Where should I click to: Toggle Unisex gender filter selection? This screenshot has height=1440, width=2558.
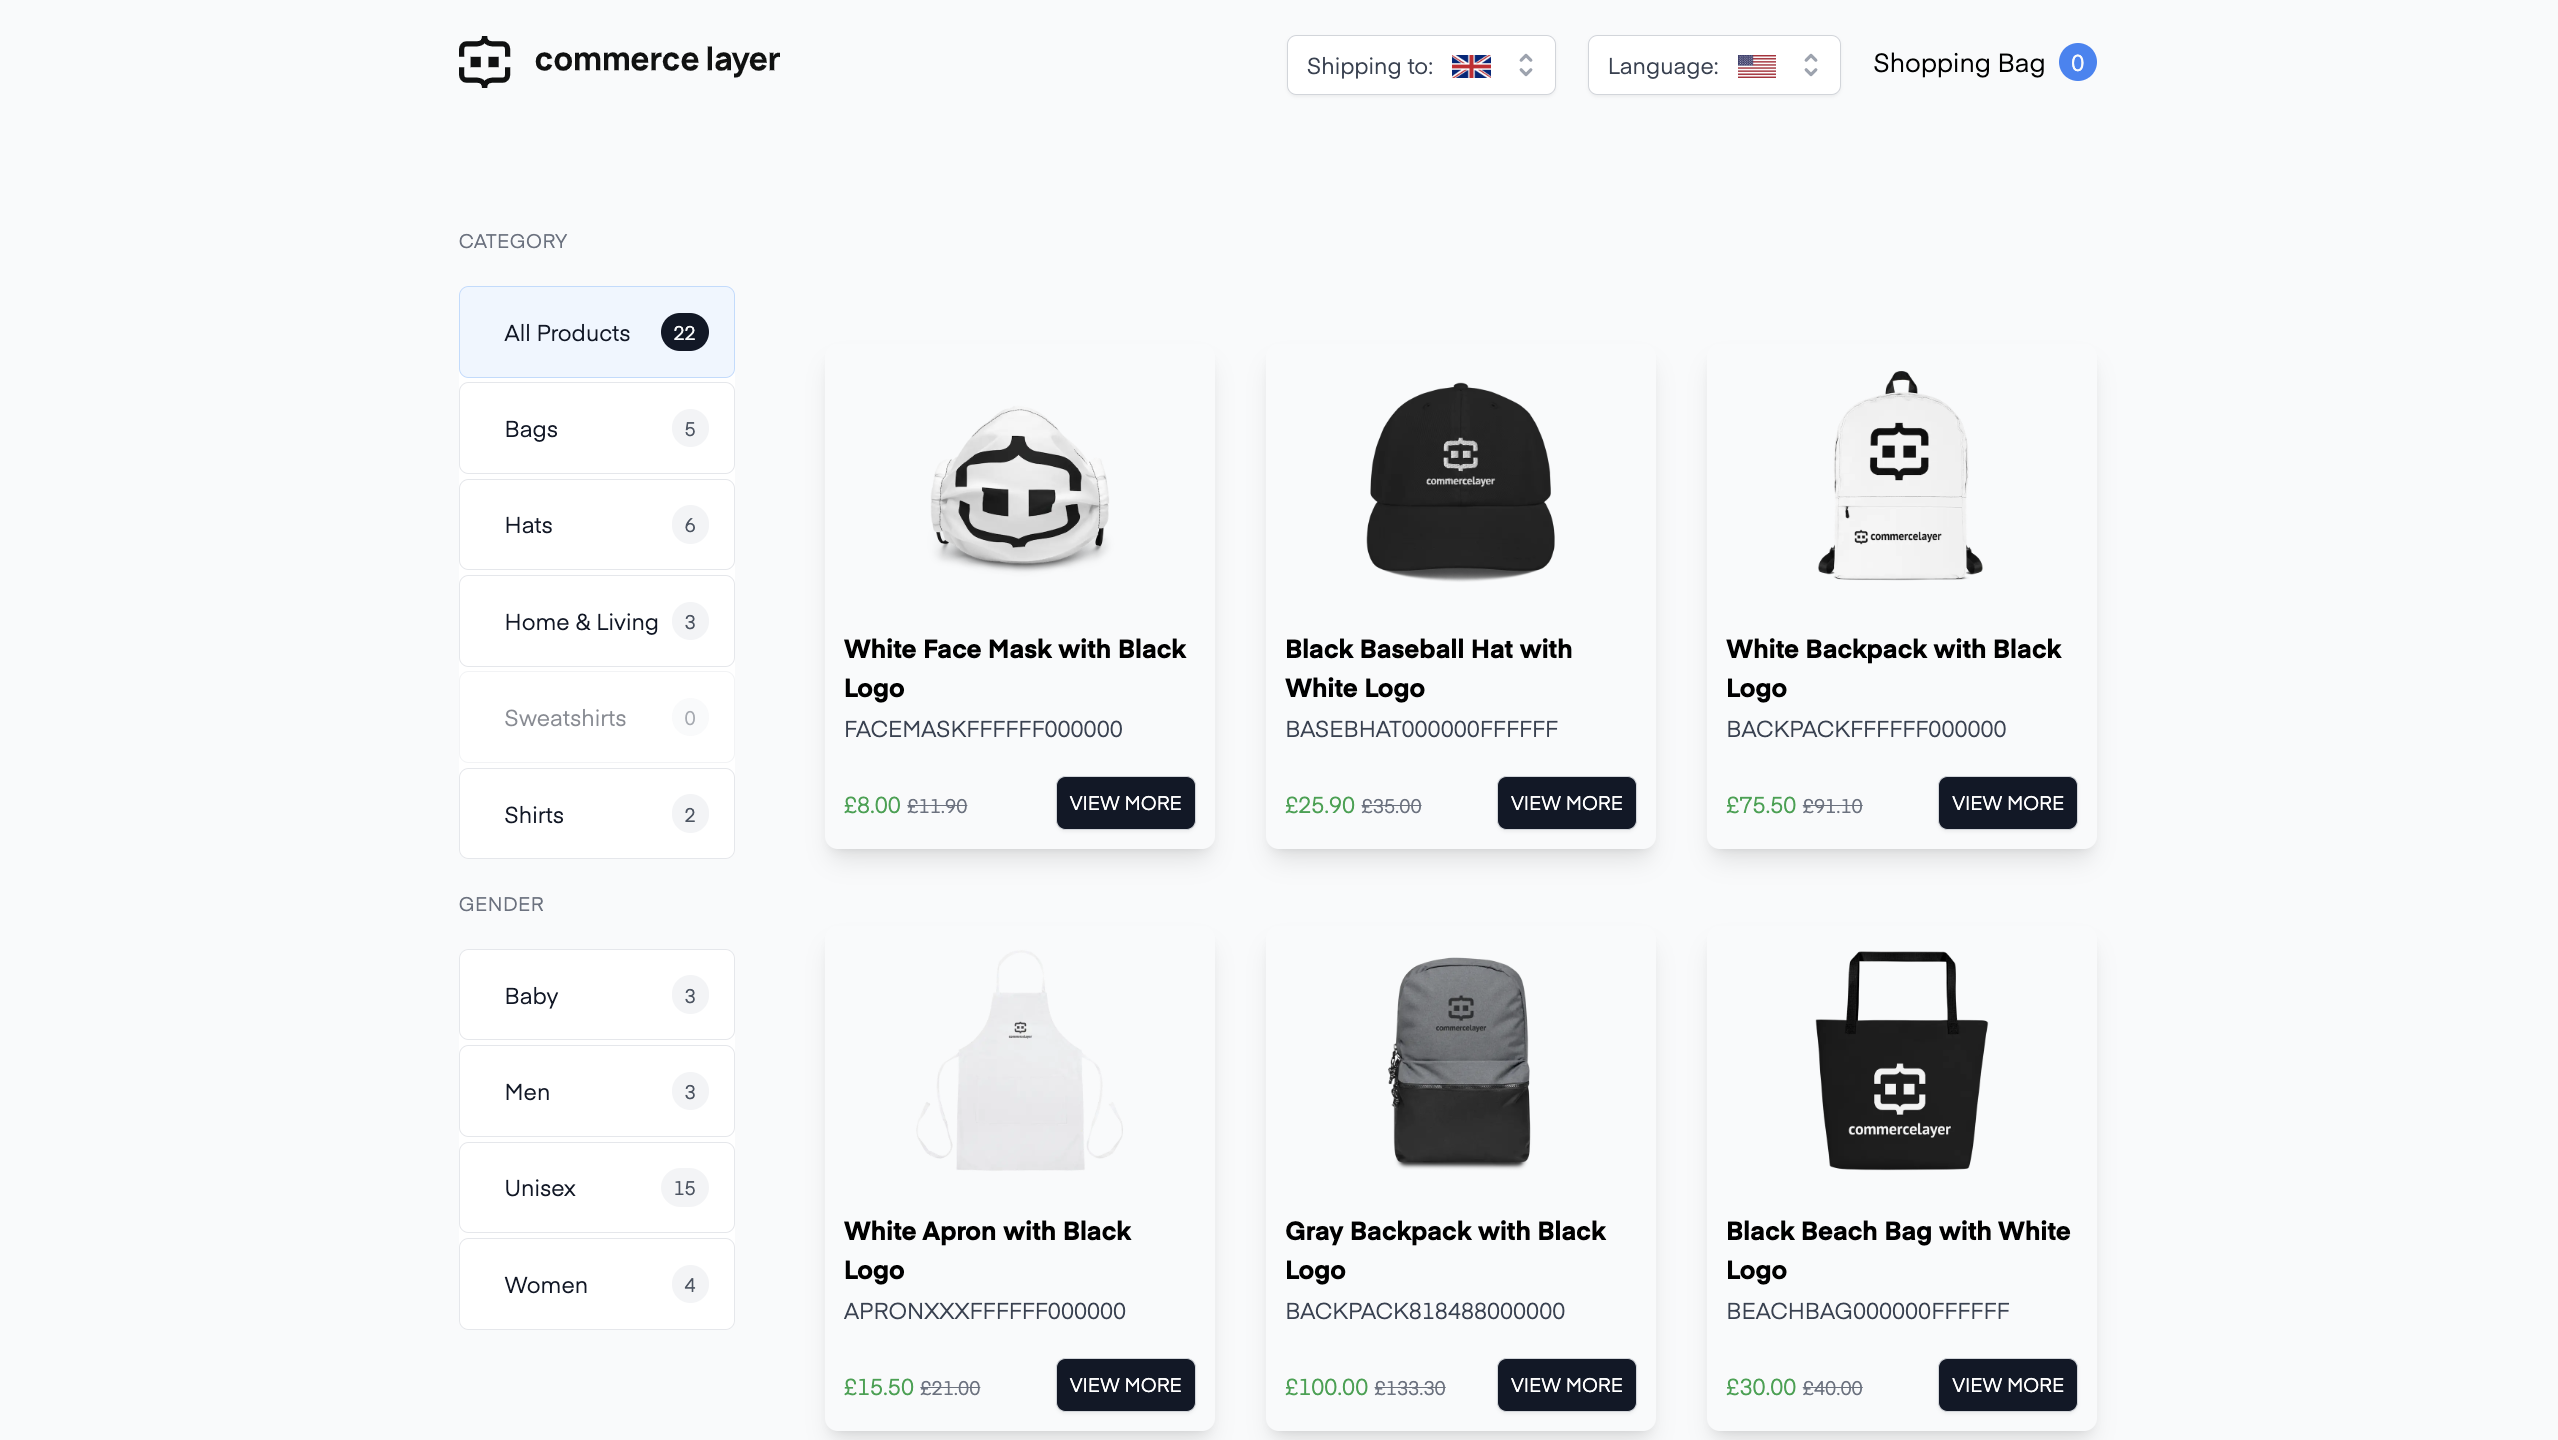(x=596, y=1189)
